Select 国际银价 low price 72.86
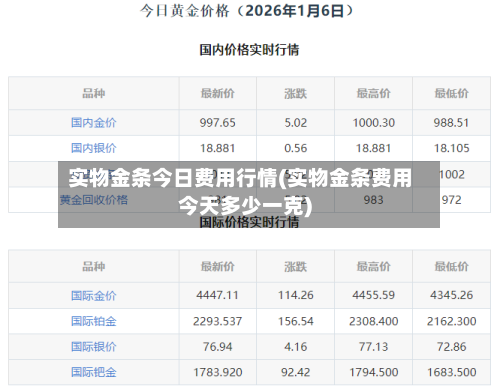This screenshot has width=500, height=389. [x=452, y=347]
